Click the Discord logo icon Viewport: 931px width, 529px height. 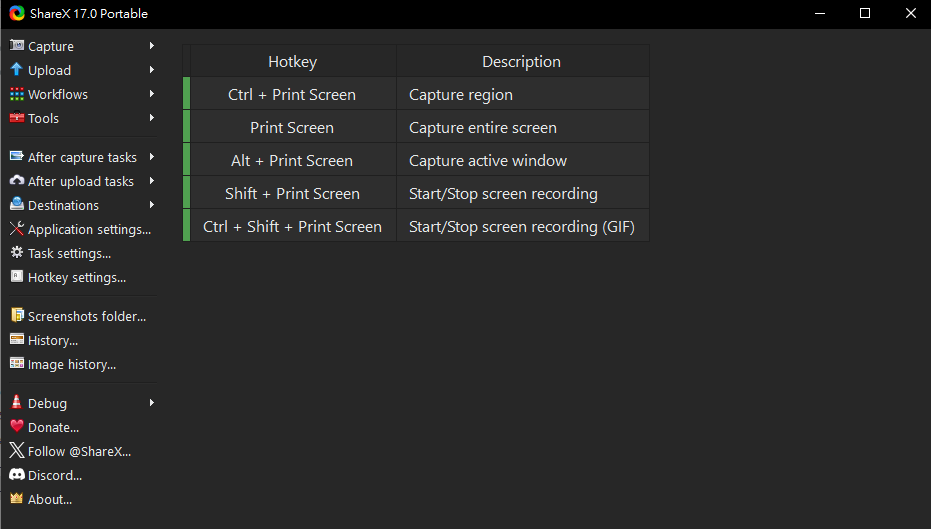[x=17, y=475]
